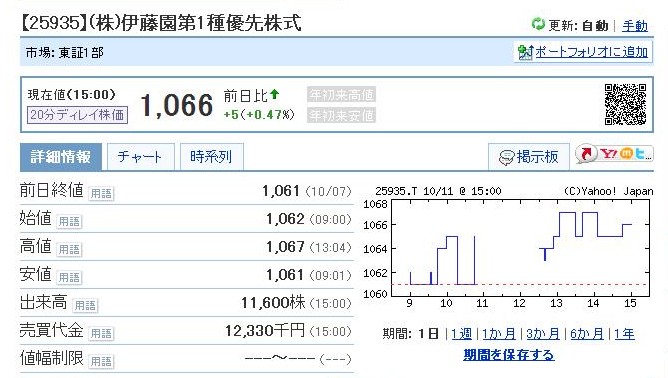This screenshot has width=668, height=378.
Task: Switch to the 時系列 tab
Action: (x=212, y=157)
